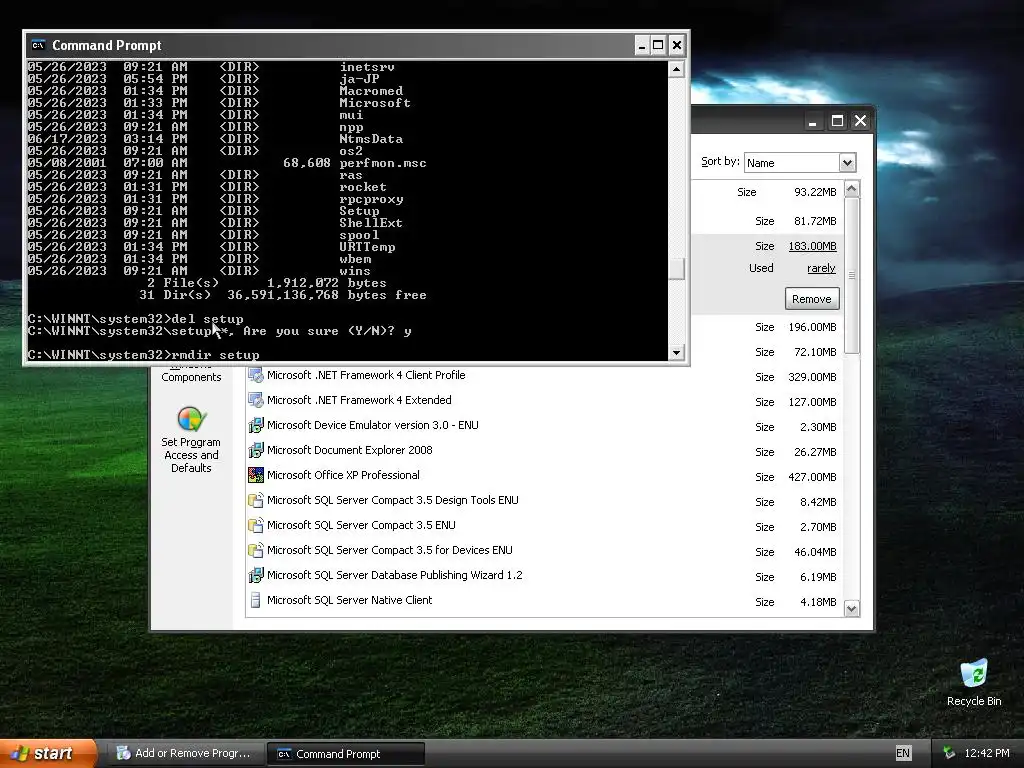The width and height of the screenshot is (1024, 768).
Task: Click the program list scrollbar thumb
Action: 852,276
